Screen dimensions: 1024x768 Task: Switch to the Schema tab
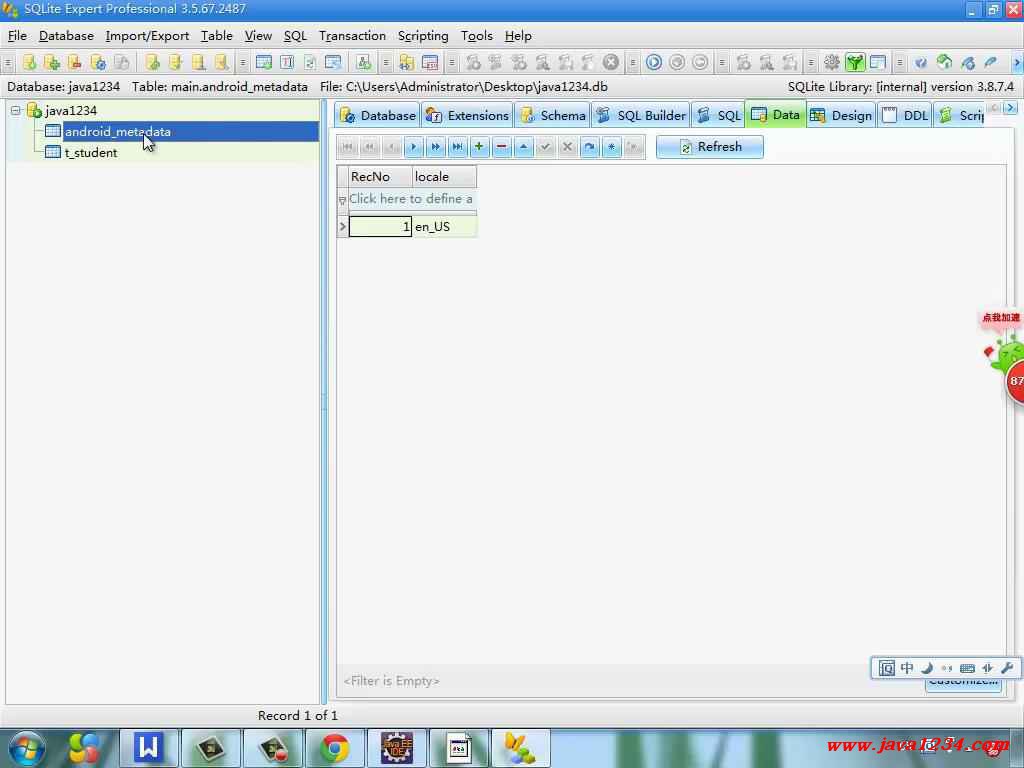click(x=552, y=116)
